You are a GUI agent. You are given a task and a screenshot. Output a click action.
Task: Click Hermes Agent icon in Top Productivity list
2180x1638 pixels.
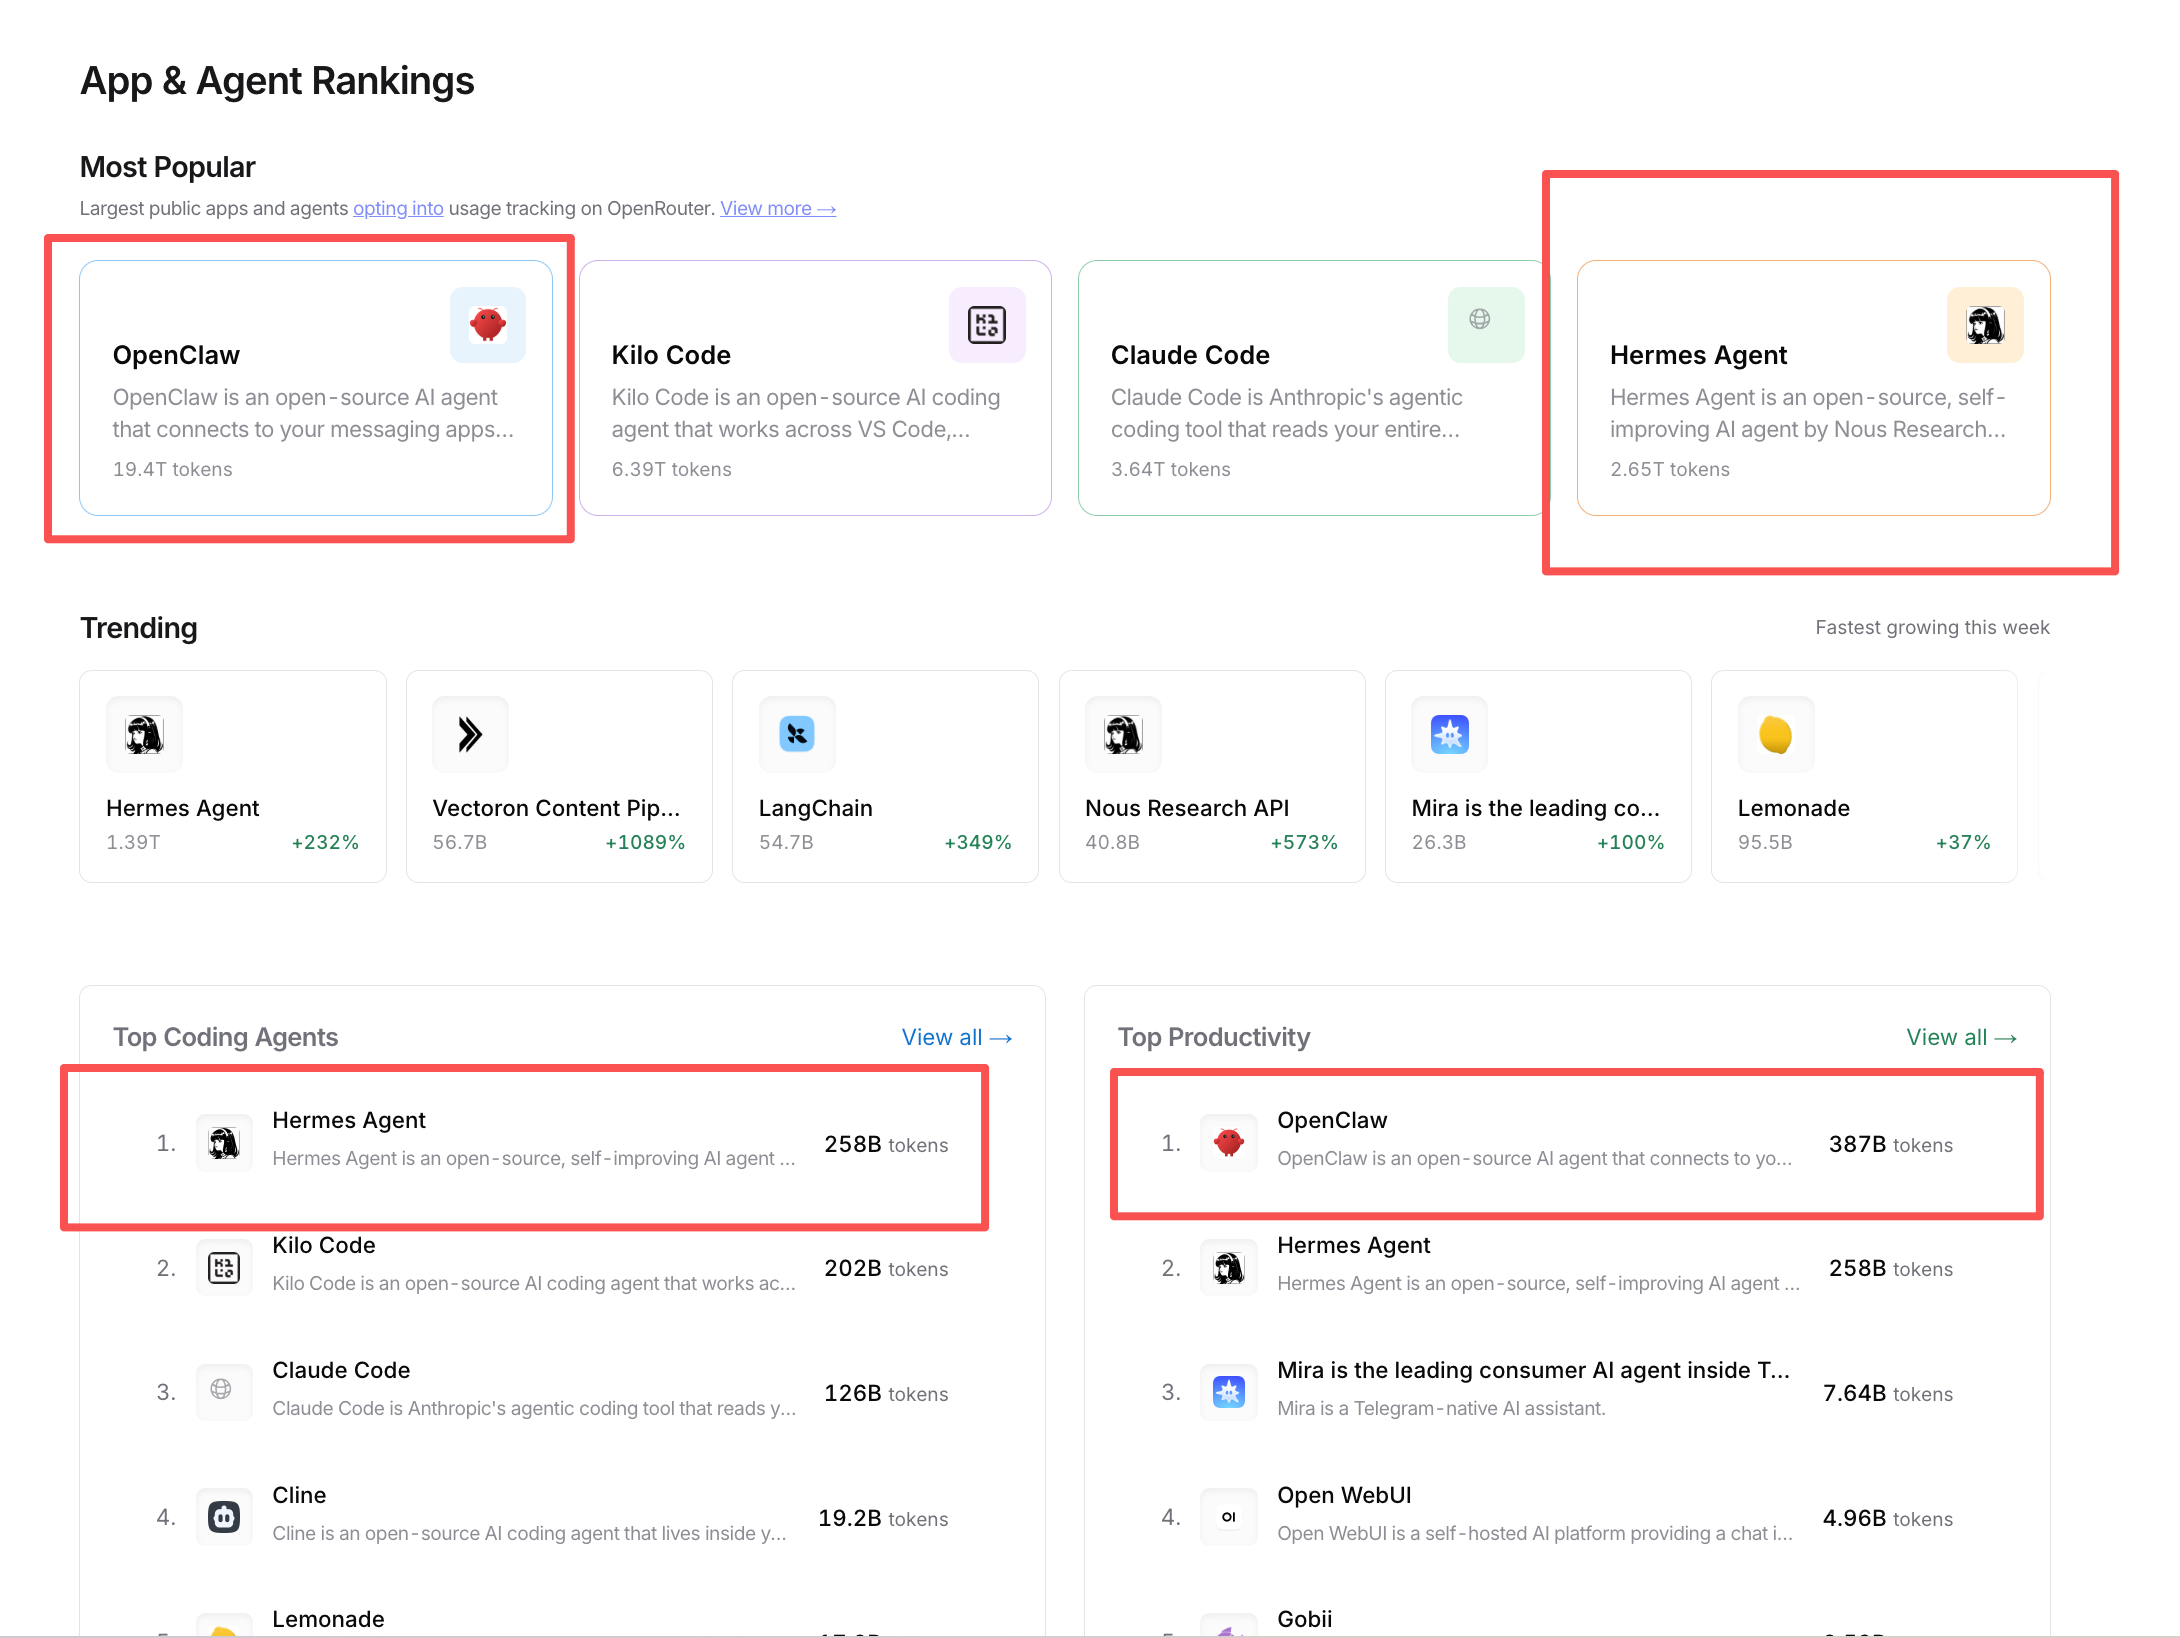coord(1229,1268)
